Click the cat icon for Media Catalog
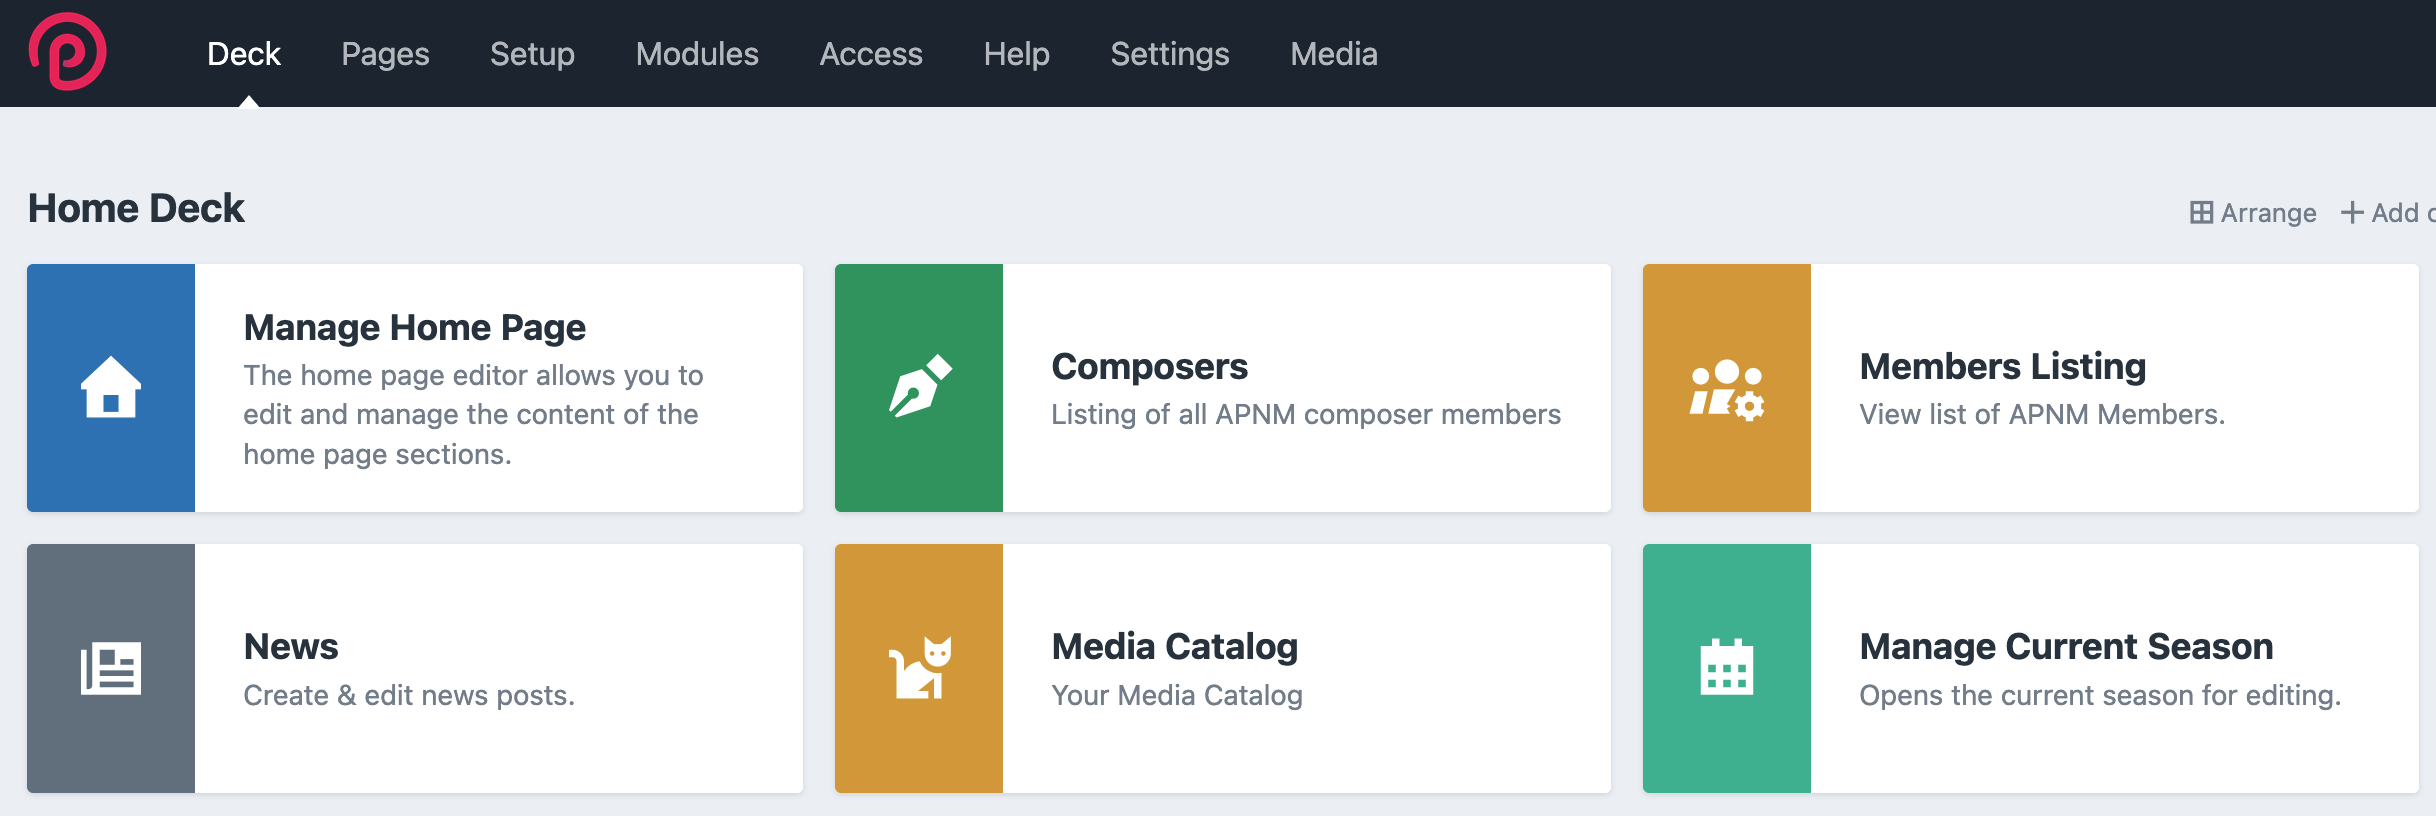Screen dimensions: 2436x816 click(919, 668)
